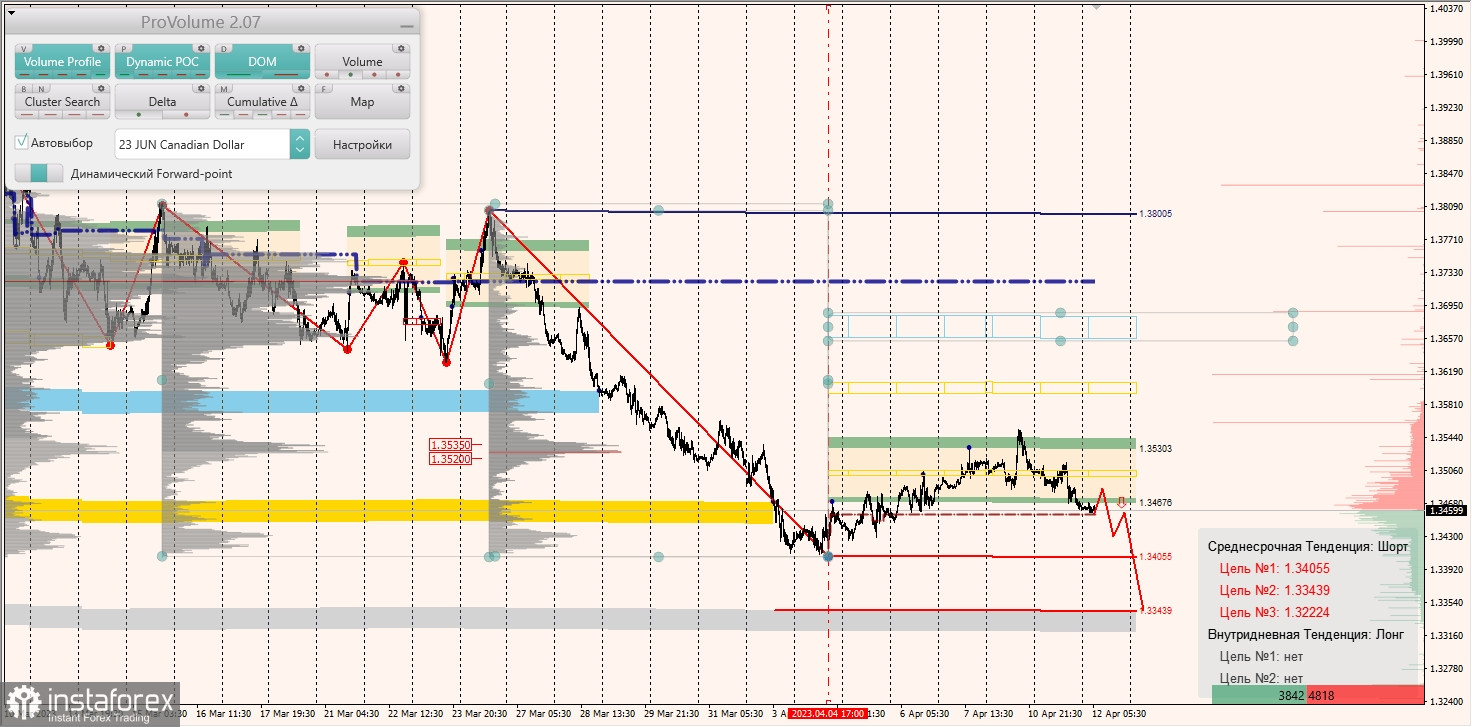The height and width of the screenshot is (727, 1472).
Task: Click the 1.34055 line label on chart
Action: tap(1156, 556)
